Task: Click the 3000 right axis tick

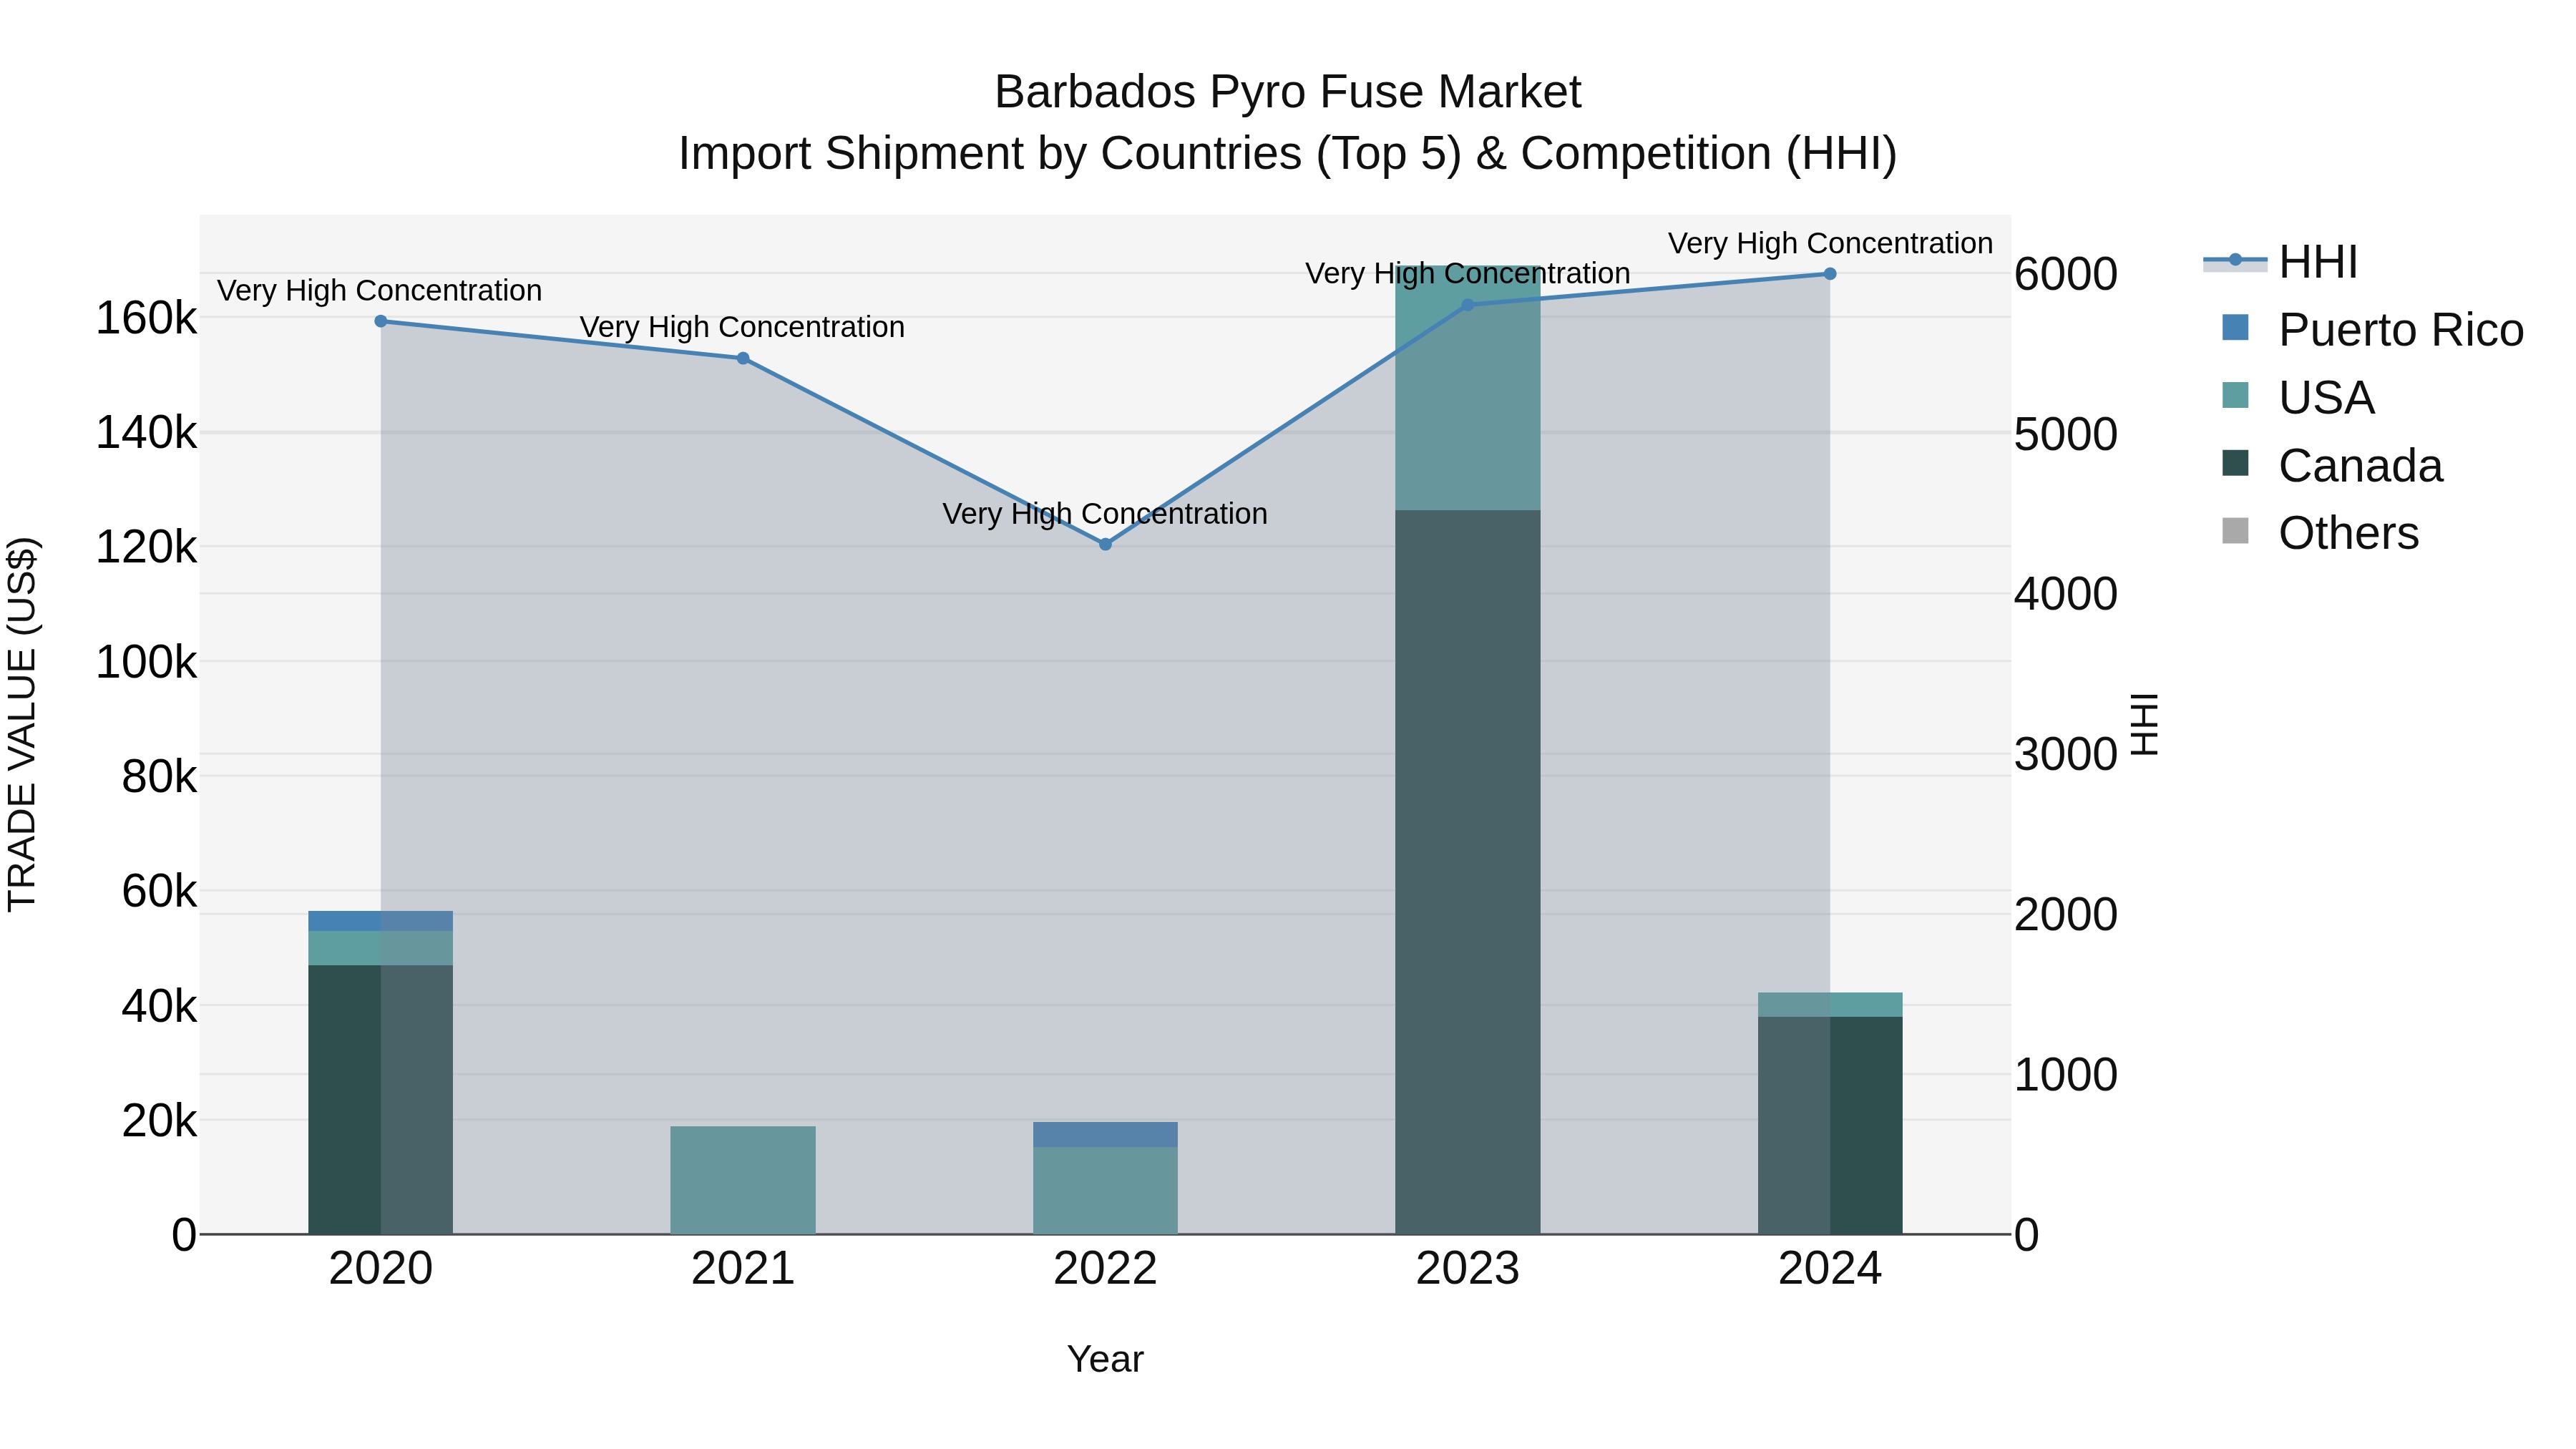Action: pyautogui.click(x=2066, y=754)
